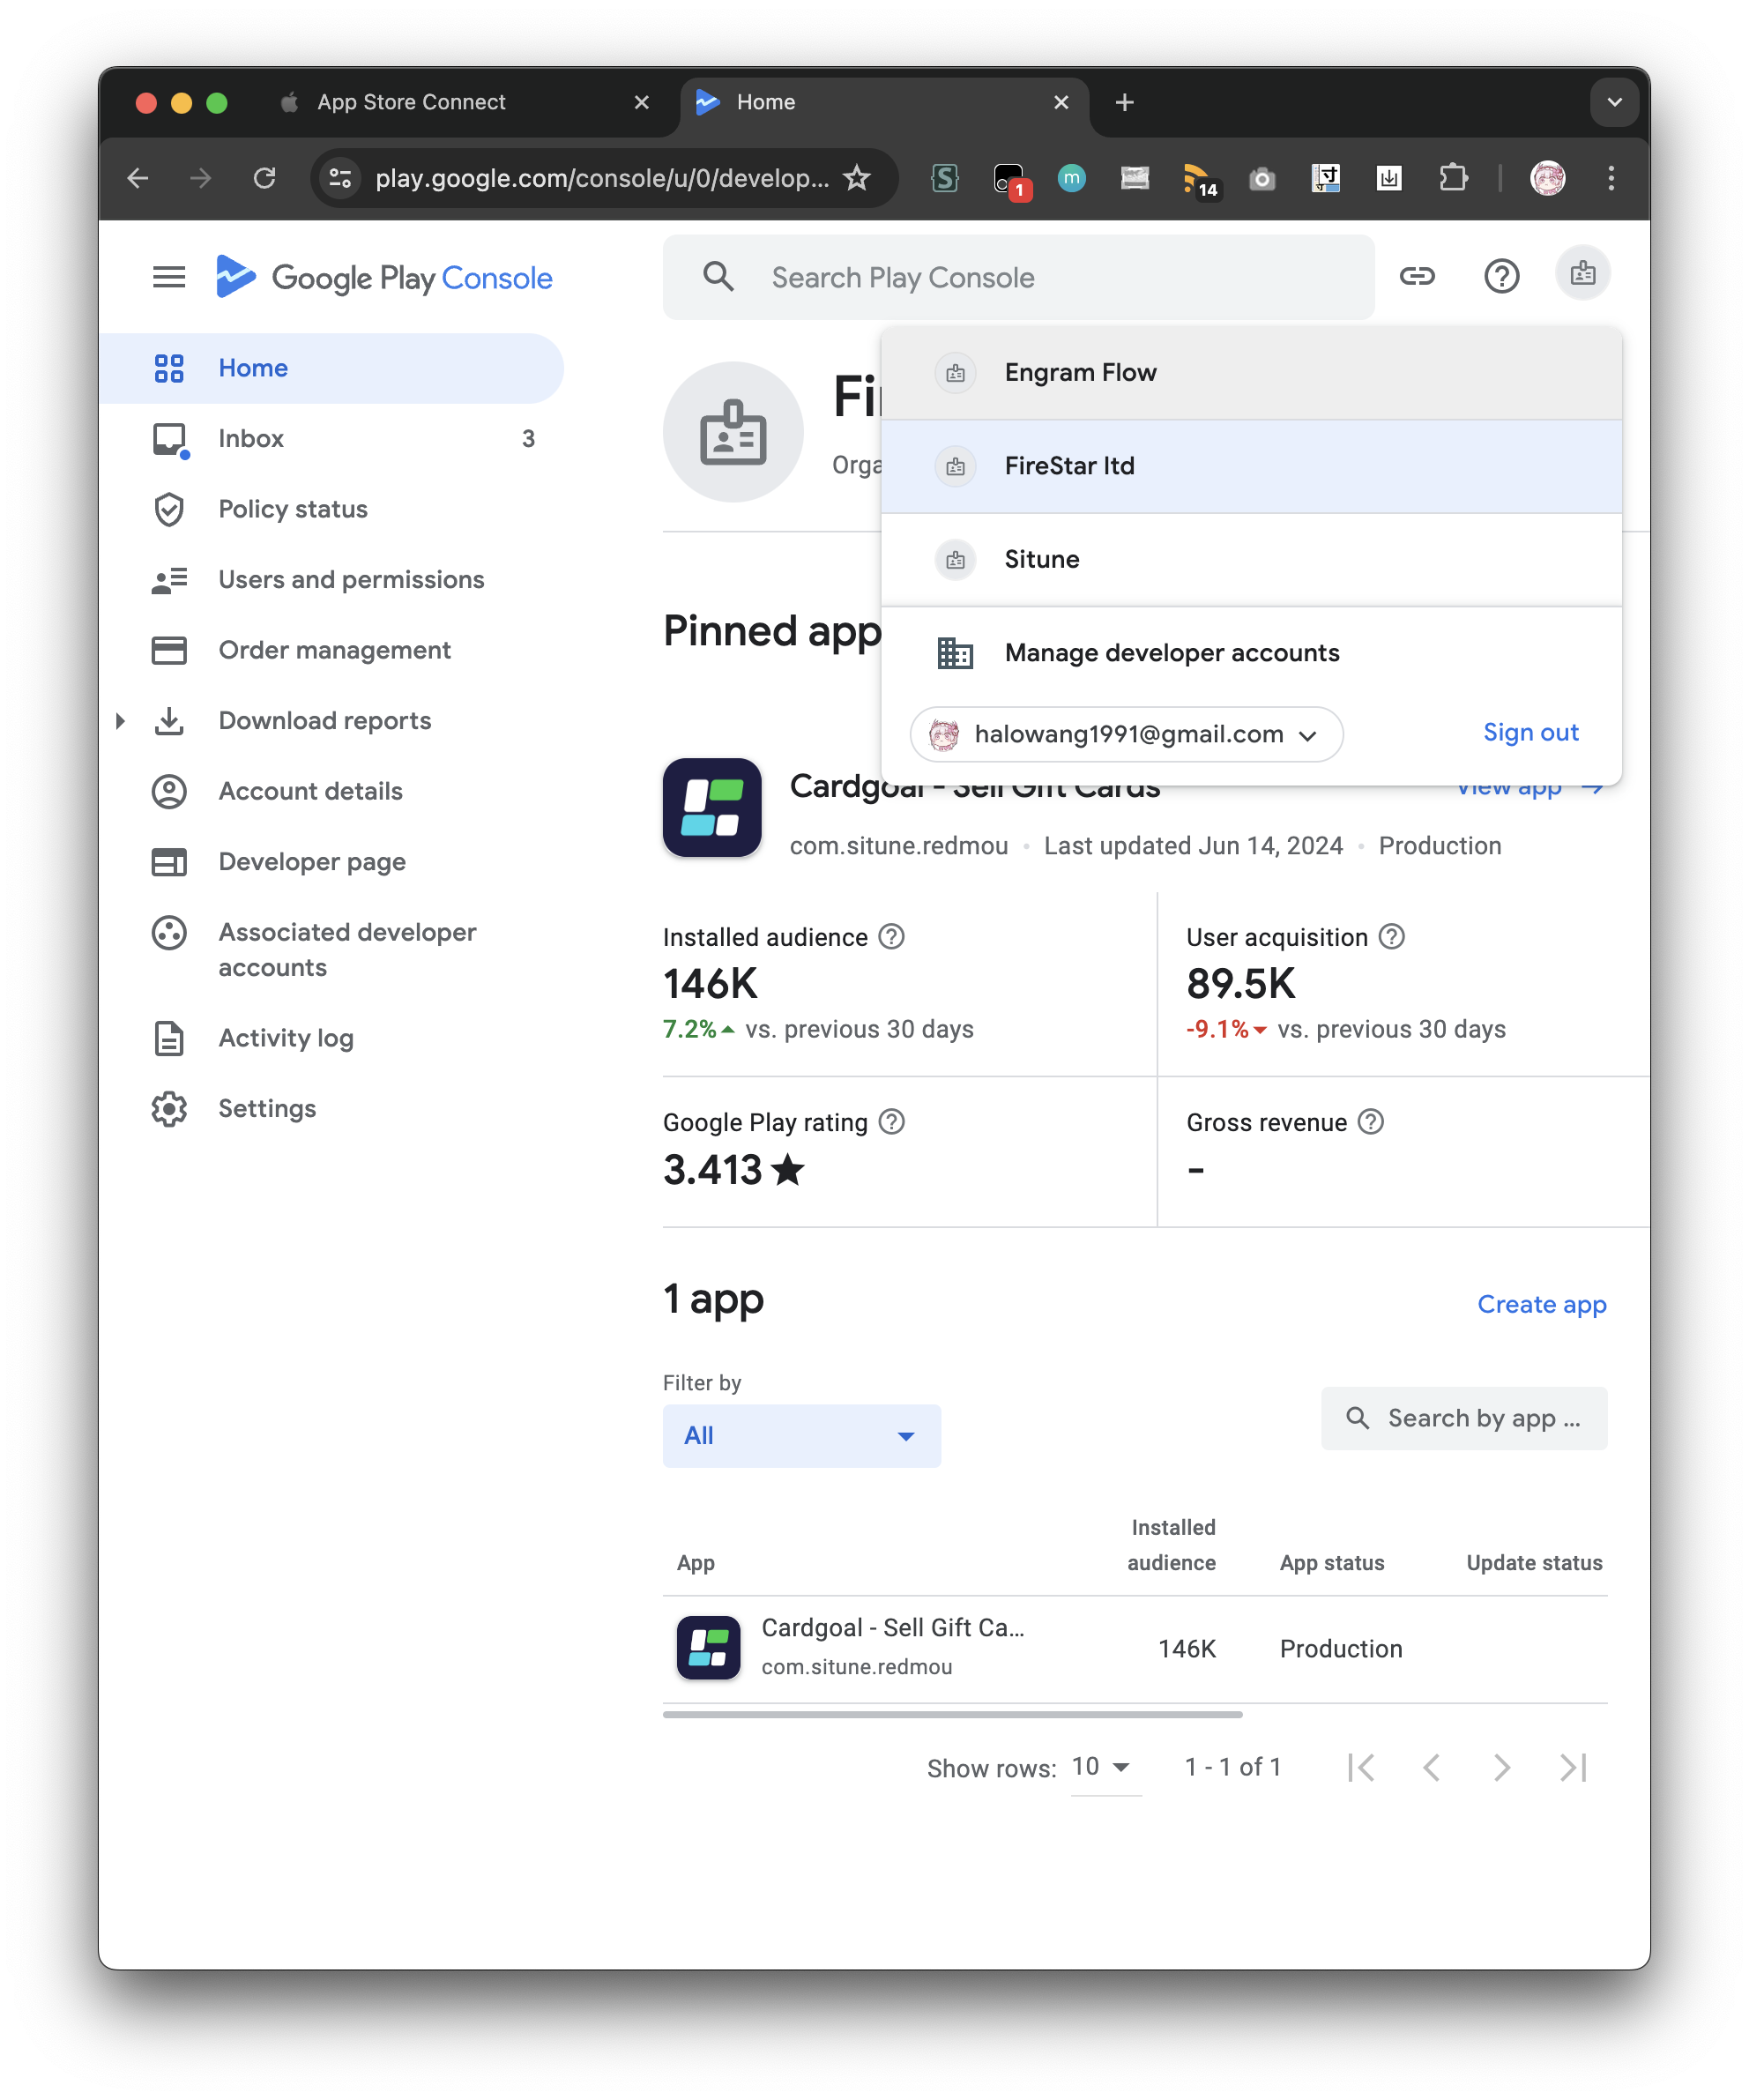Open the Cardgoal row in the app table
Viewport: 1749px width, 2100px height.
(1134, 1648)
